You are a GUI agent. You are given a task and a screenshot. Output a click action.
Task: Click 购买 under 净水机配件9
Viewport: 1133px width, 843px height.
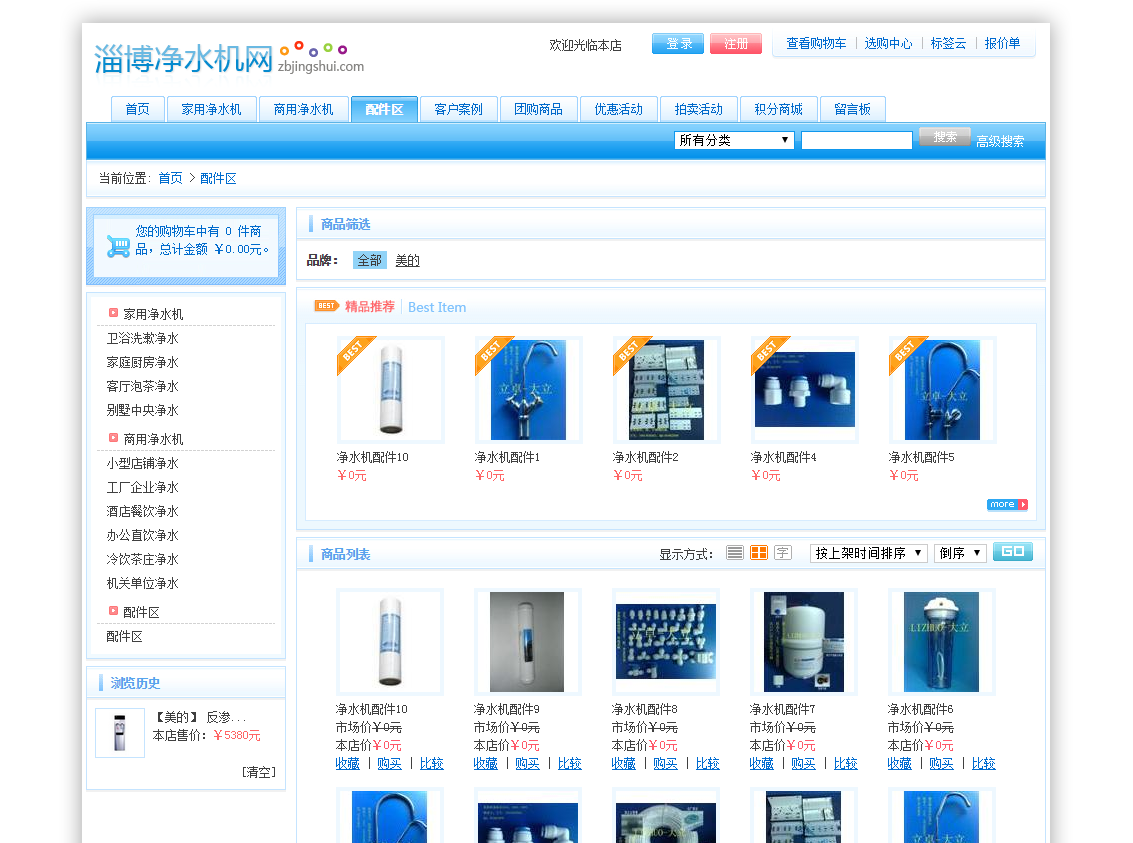527,763
